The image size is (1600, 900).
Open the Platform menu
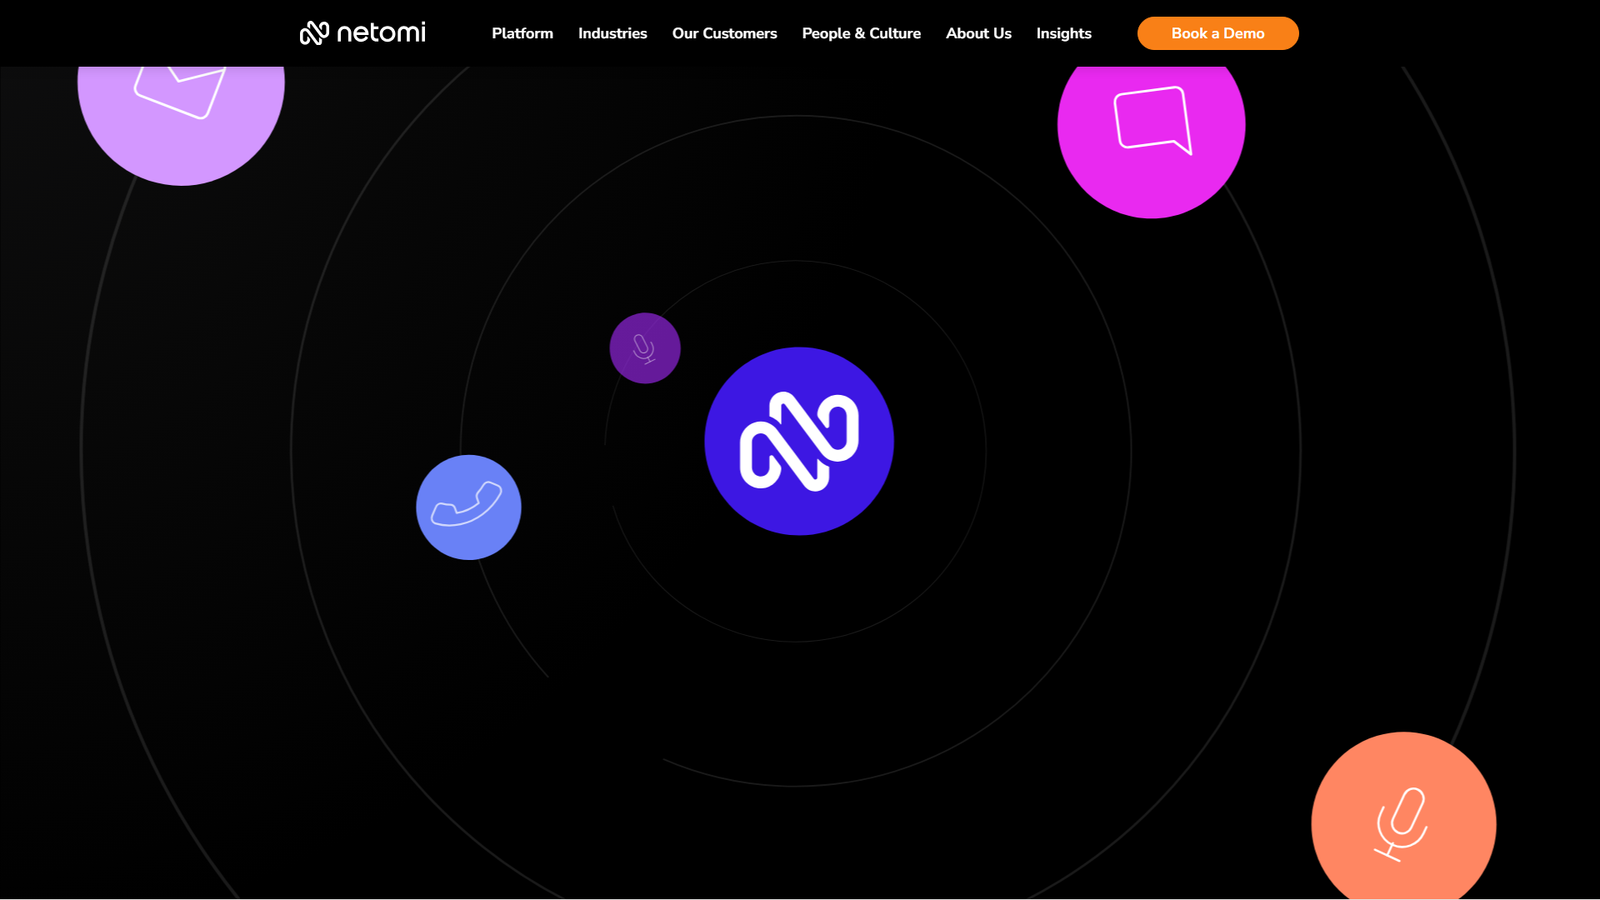[522, 33]
